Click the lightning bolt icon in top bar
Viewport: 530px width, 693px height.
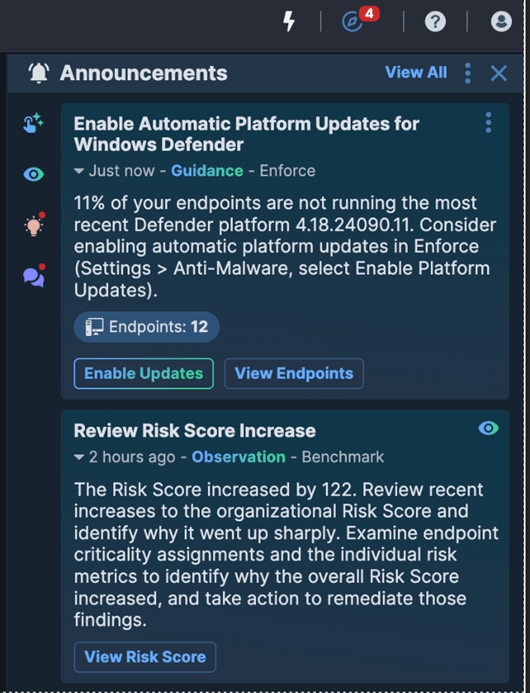[x=289, y=21]
